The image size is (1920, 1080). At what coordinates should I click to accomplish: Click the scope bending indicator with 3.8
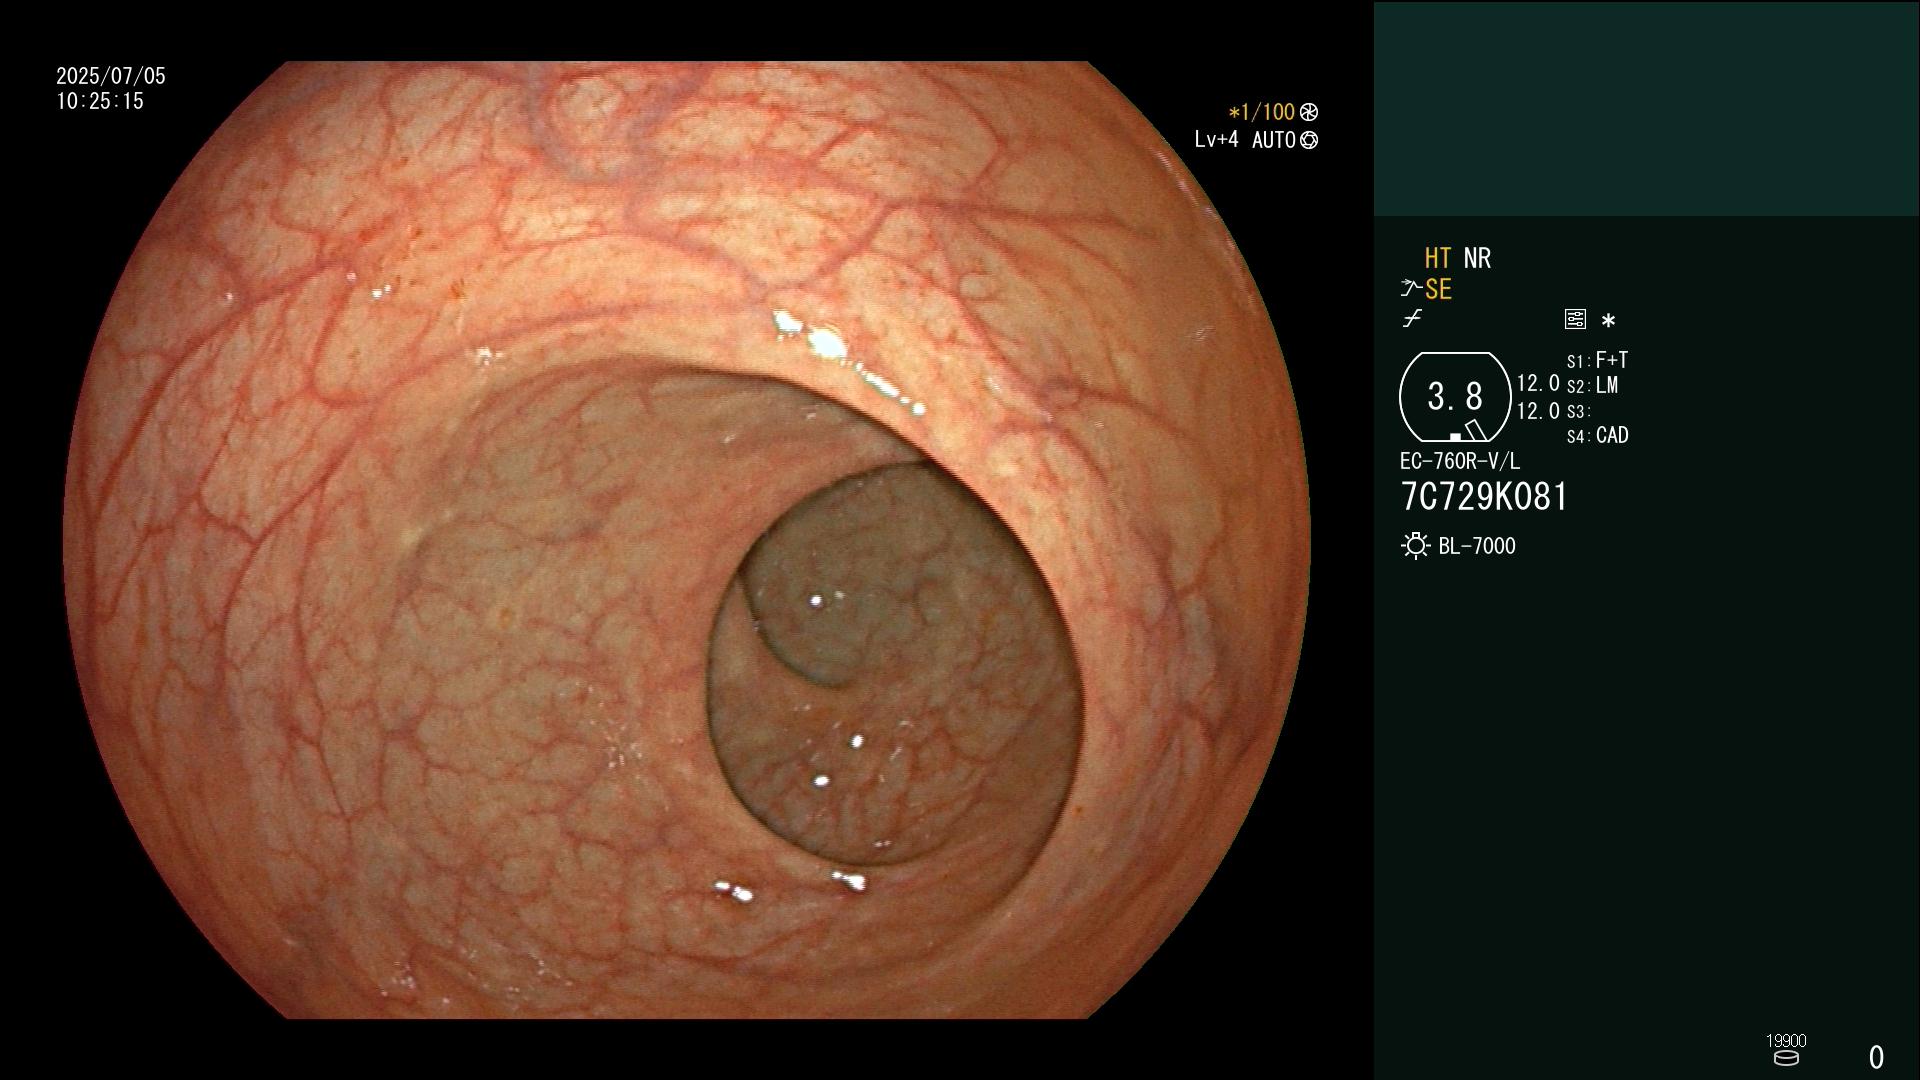[x=1455, y=397]
